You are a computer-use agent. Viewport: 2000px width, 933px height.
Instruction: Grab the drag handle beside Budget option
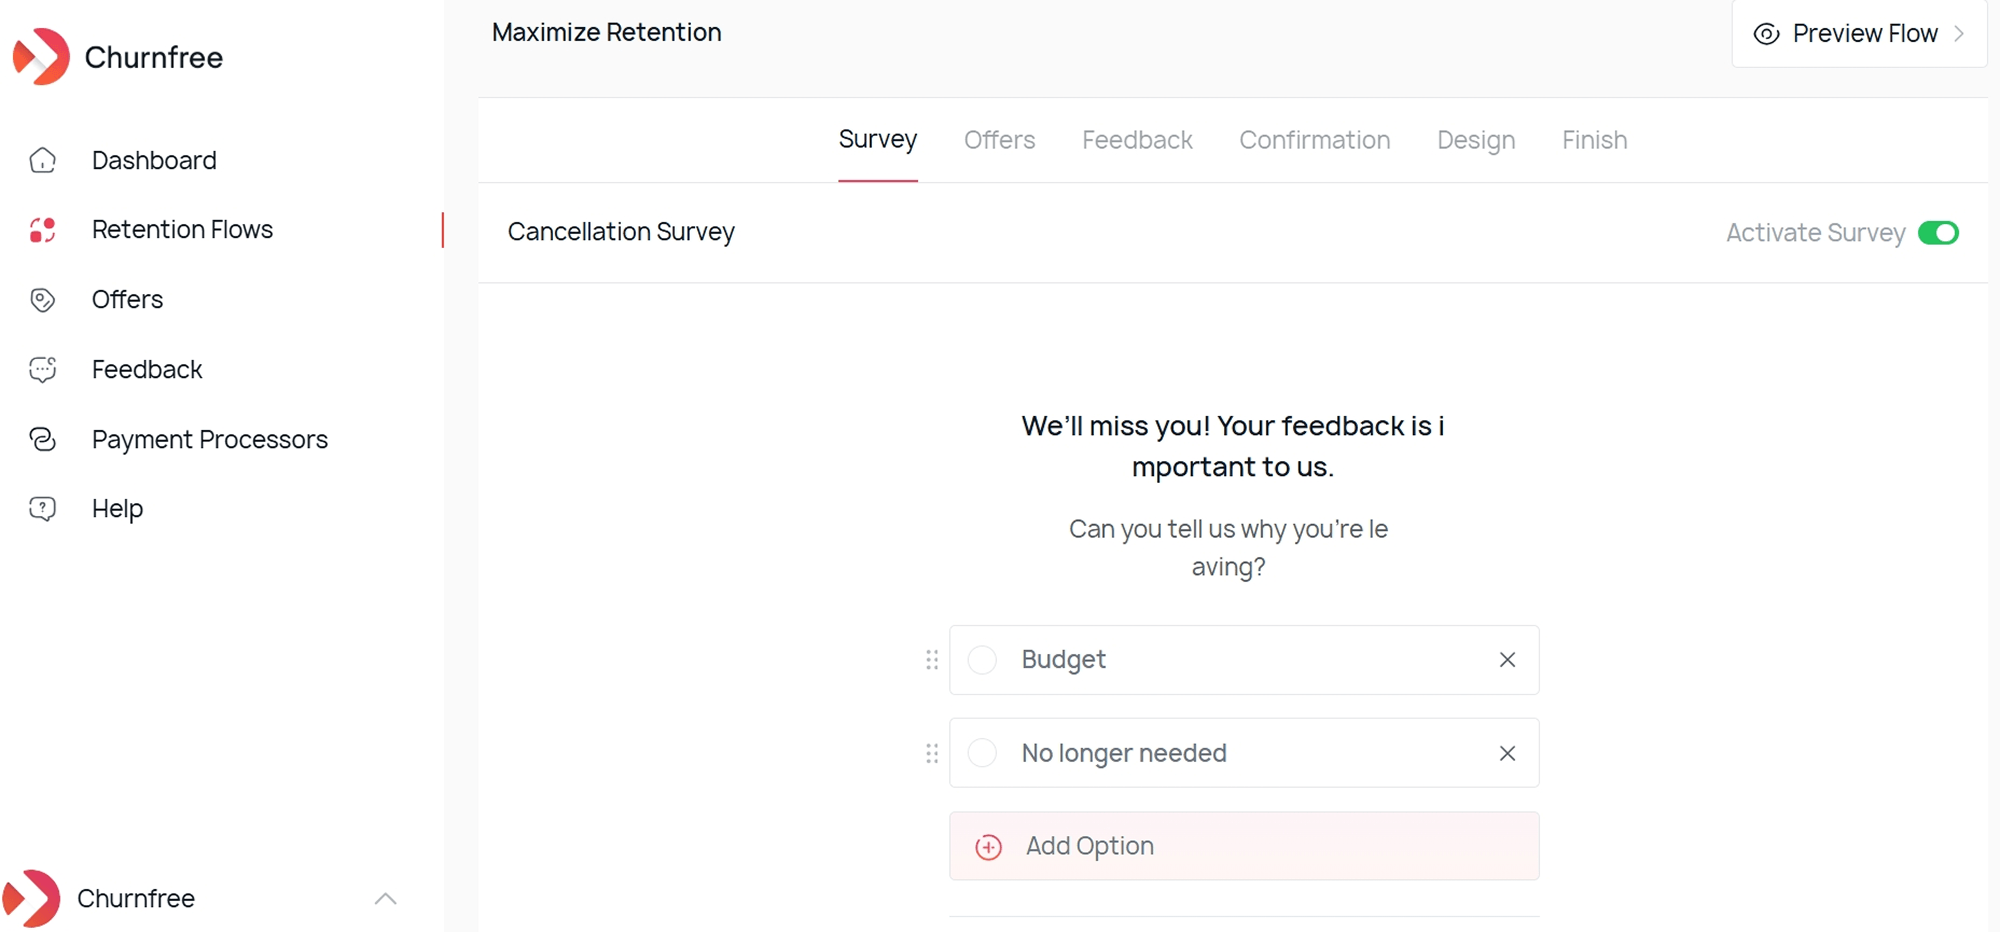(x=932, y=660)
